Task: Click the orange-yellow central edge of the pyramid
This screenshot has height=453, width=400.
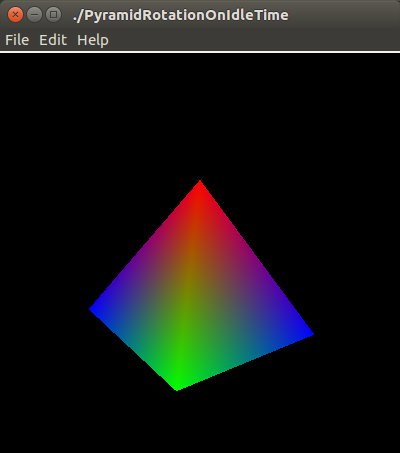Action: point(189,283)
